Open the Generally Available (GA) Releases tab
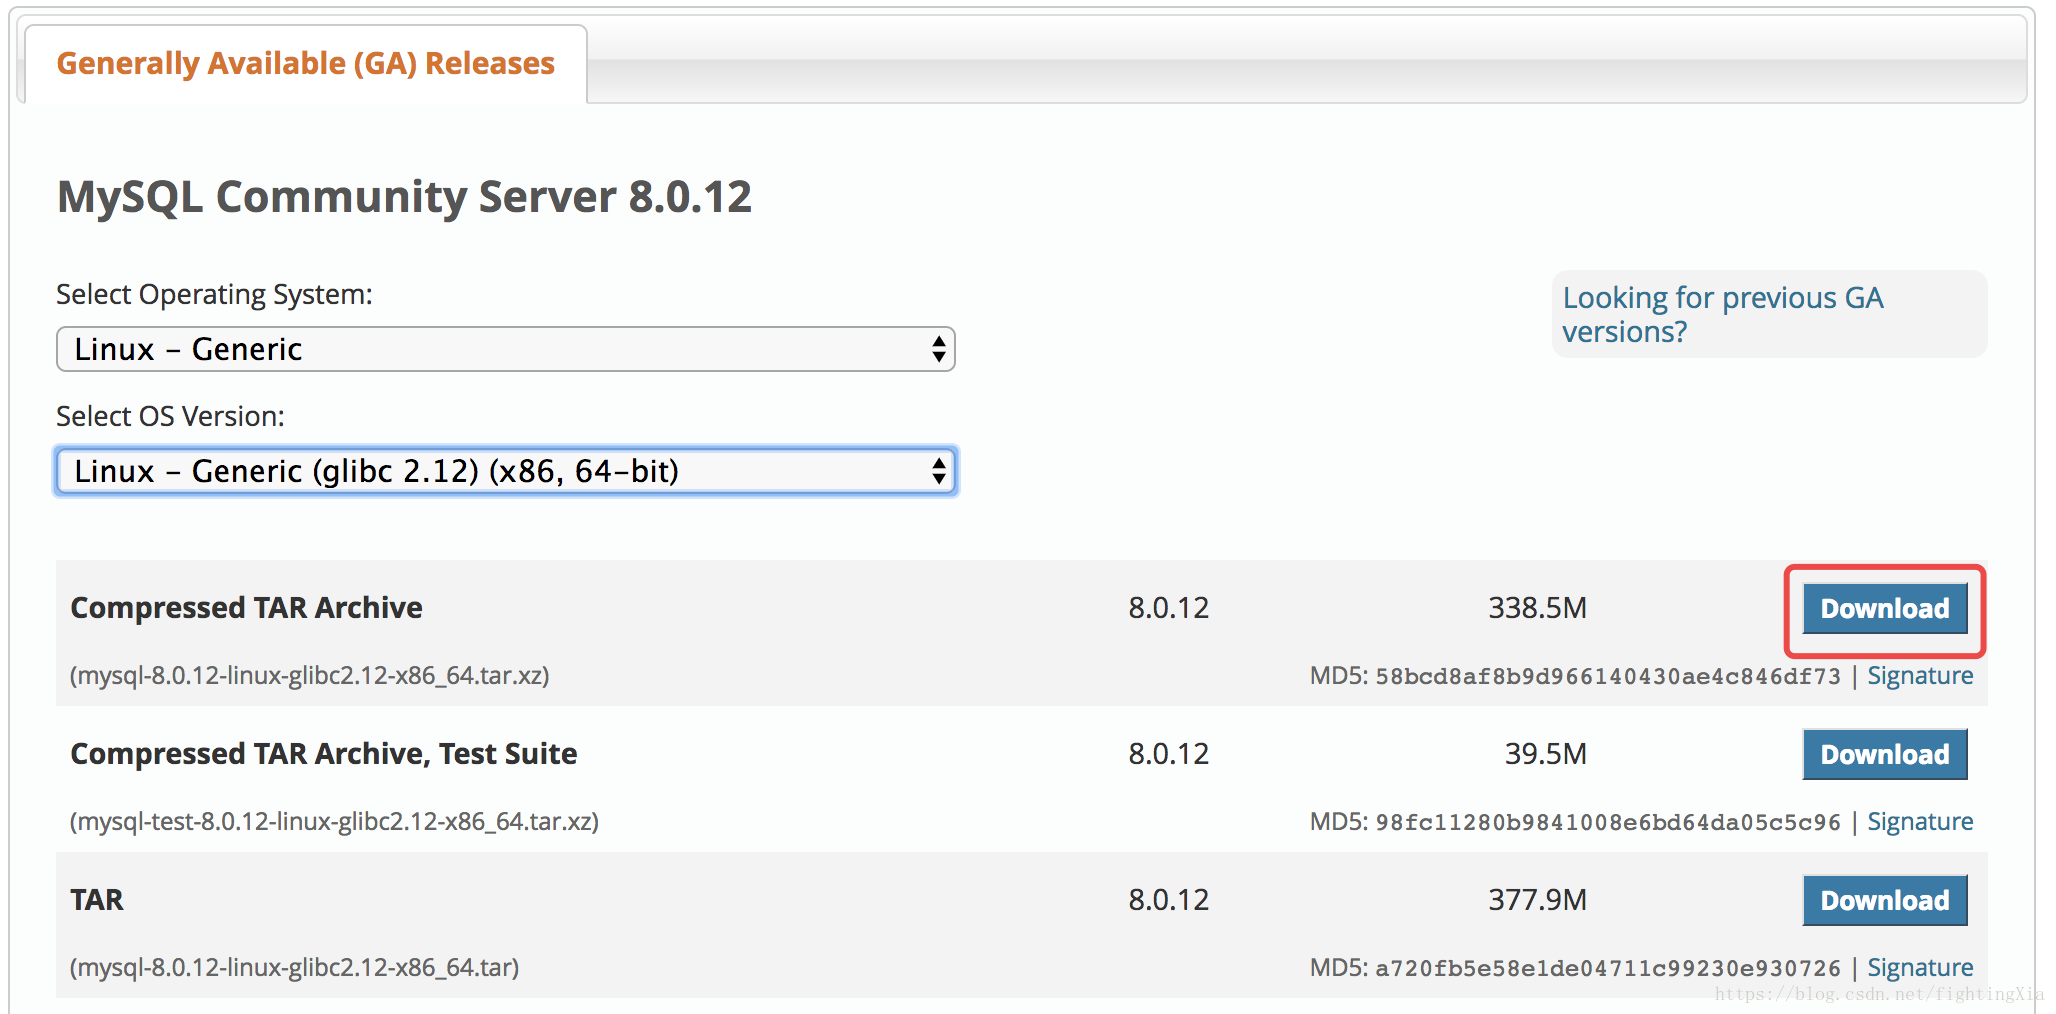The width and height of the screenshot is (2056, 1014). point(305,63)
